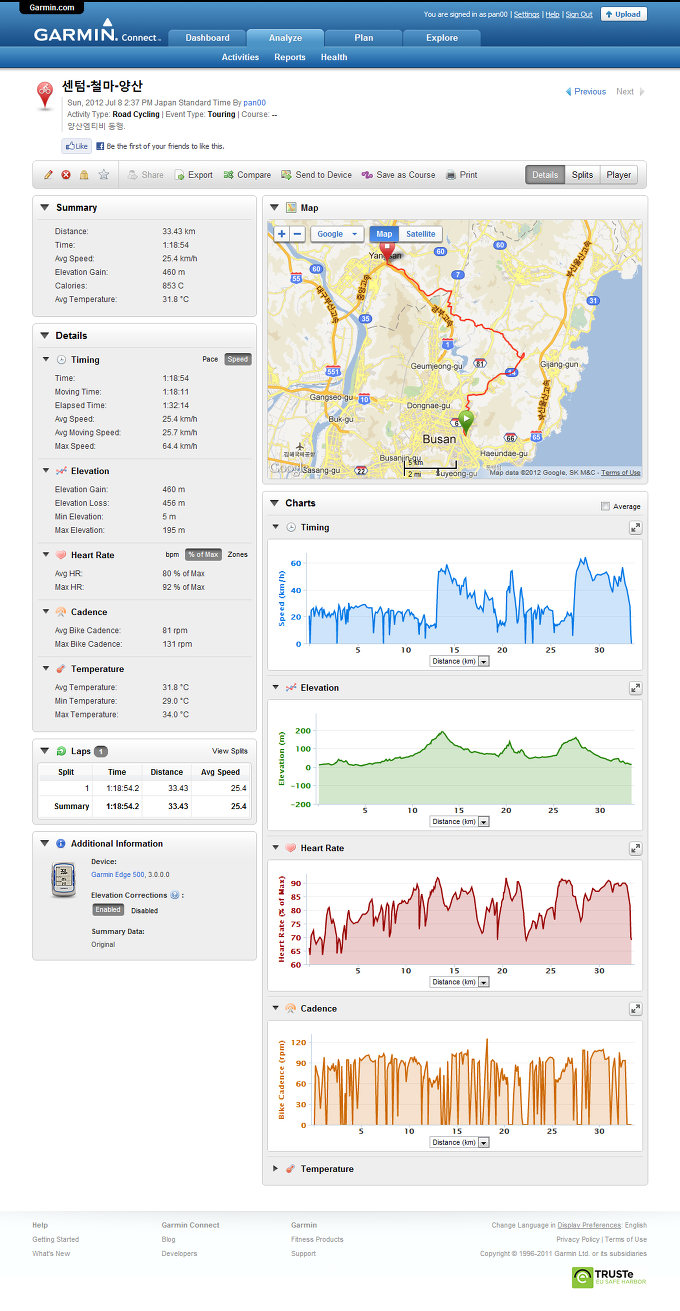Switch timing display to Pace

210,359
